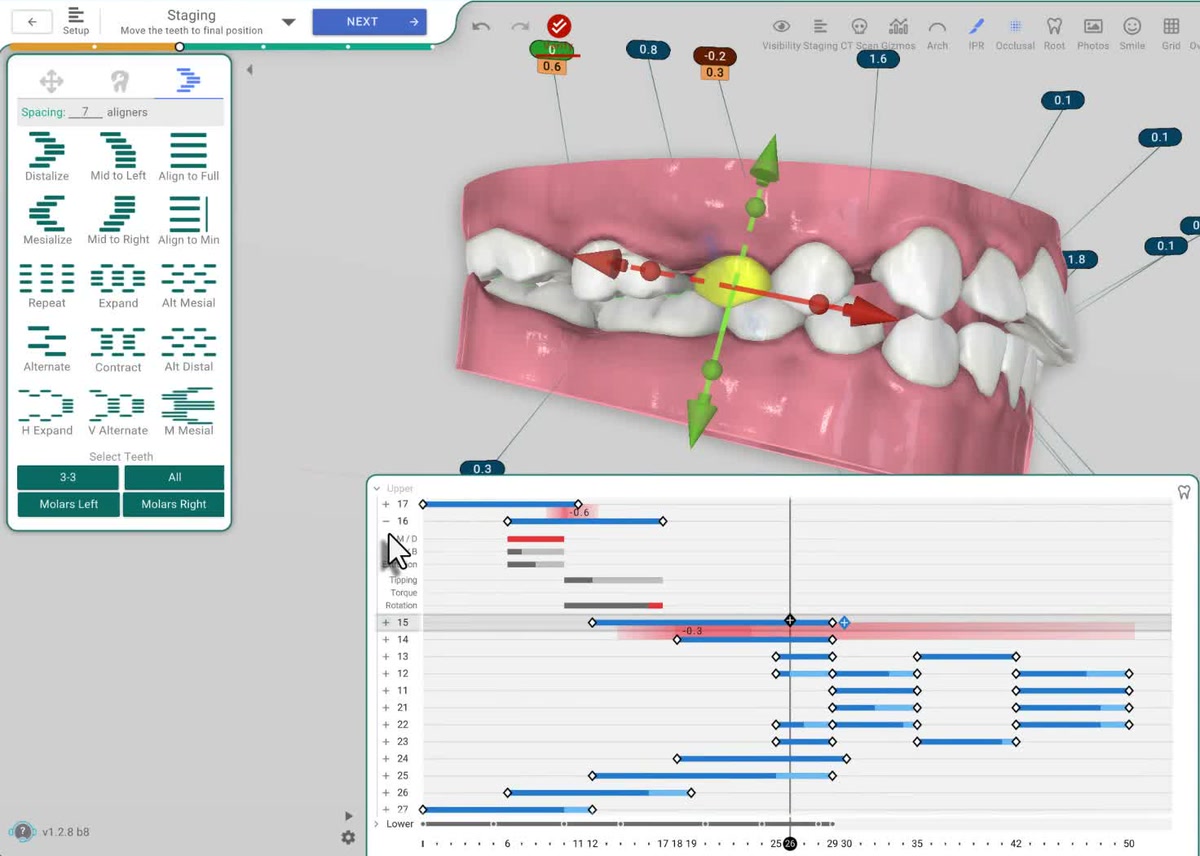Click the Molars Left button
This screenshot has height=856, width=1200.
click(68, 504)
